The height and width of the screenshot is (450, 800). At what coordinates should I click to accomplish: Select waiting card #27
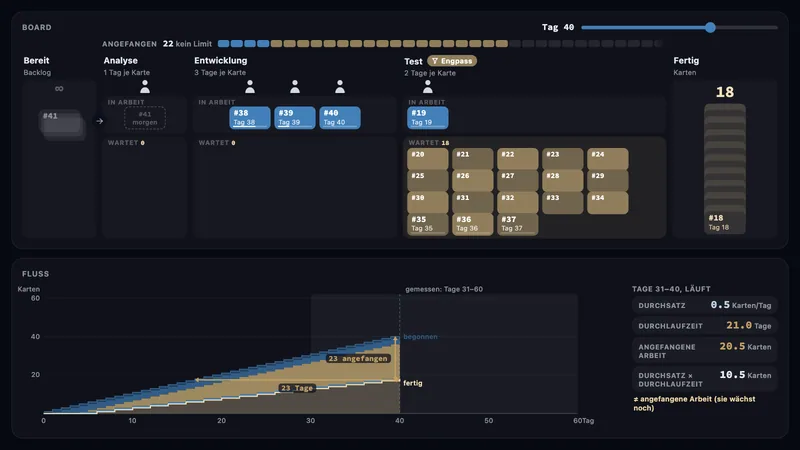tap(517, 181)
